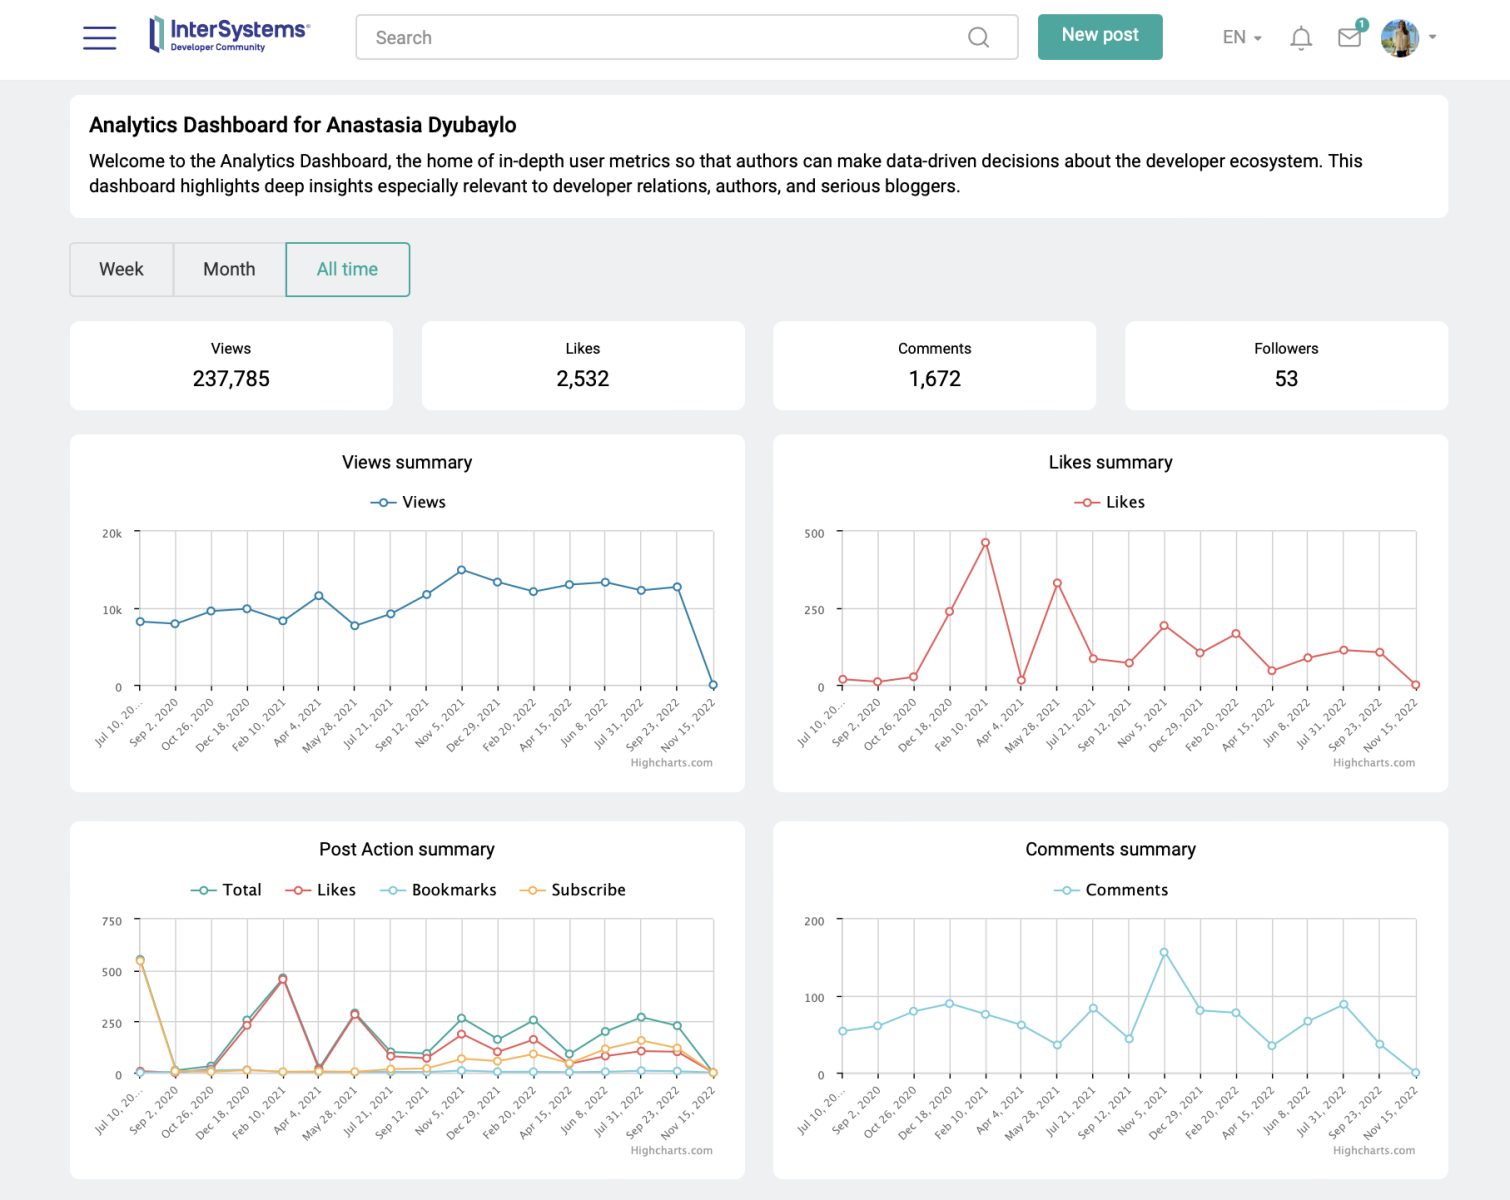The width and height of the screenshot is (1510, 1200).
Task: Open the notifications bell
Action: coord(1300,38)
